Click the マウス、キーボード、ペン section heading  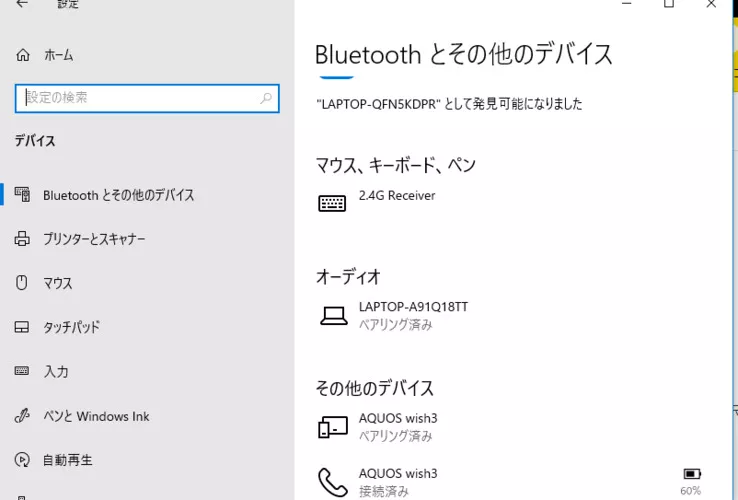click(x=396, y=165)
